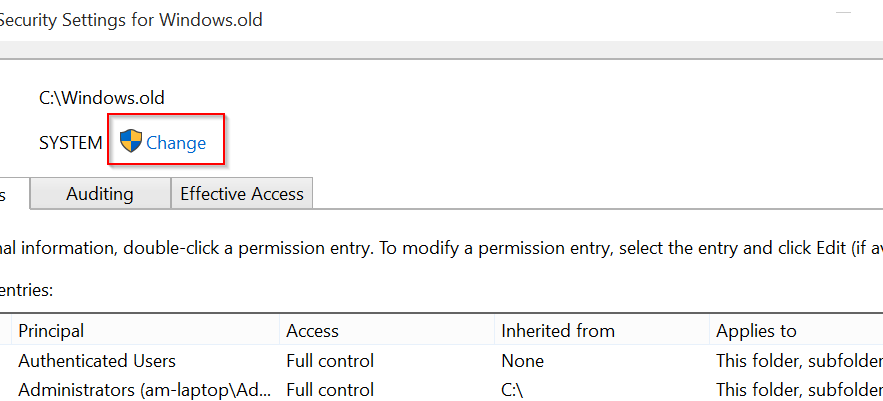Click the SYSTEM owner name
The image size is (883, 401).
point(70,143)
